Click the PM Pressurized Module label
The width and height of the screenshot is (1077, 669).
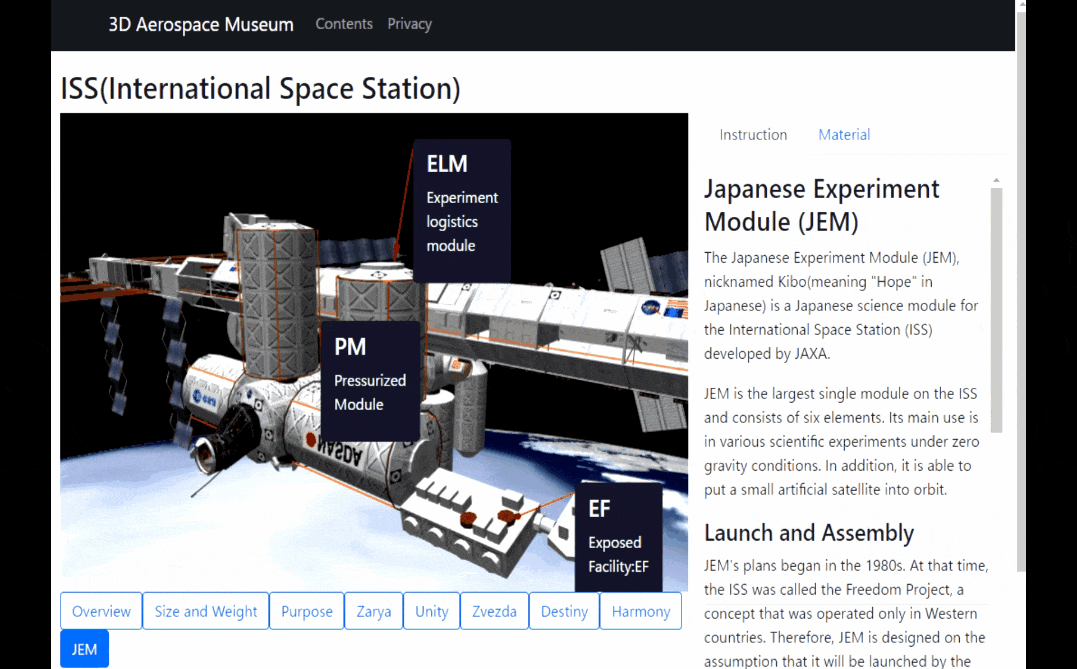(x=370, y=381)
